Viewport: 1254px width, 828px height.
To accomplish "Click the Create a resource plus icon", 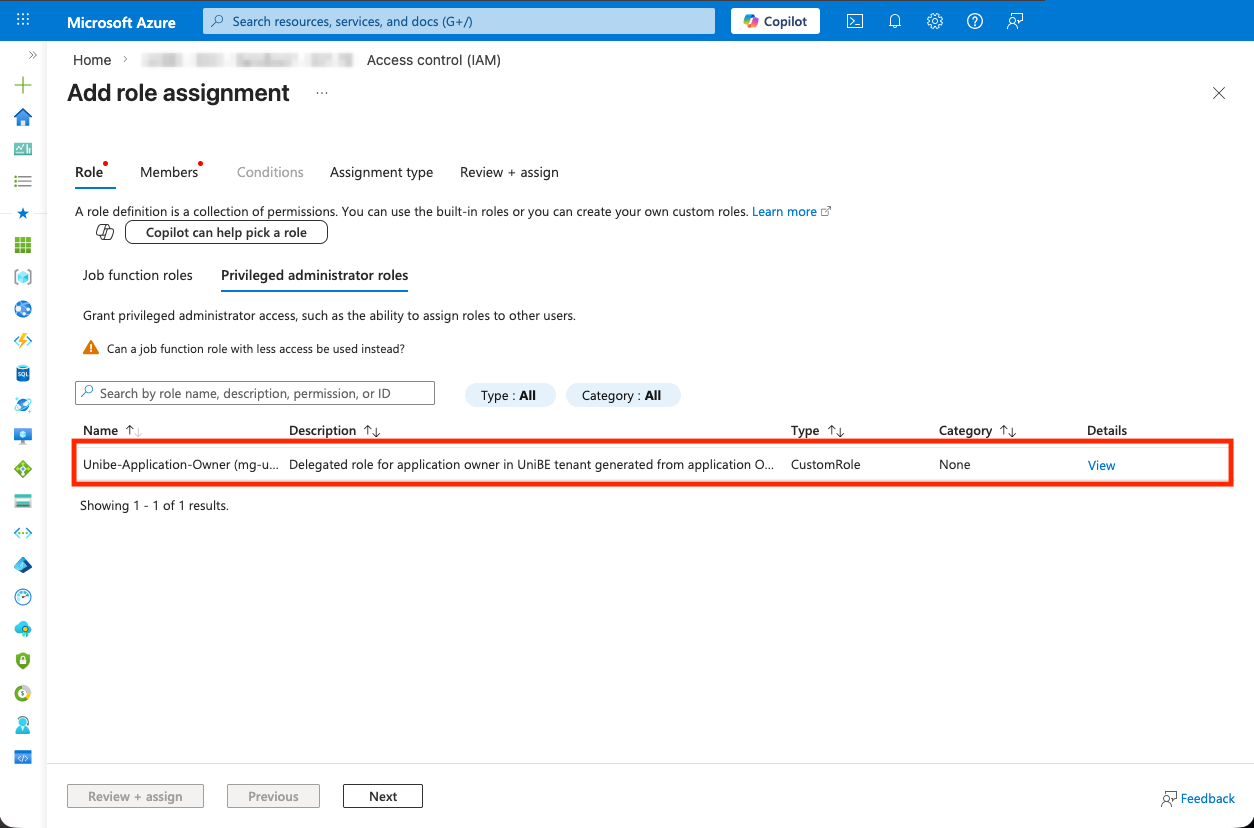I will pos(23,86).
